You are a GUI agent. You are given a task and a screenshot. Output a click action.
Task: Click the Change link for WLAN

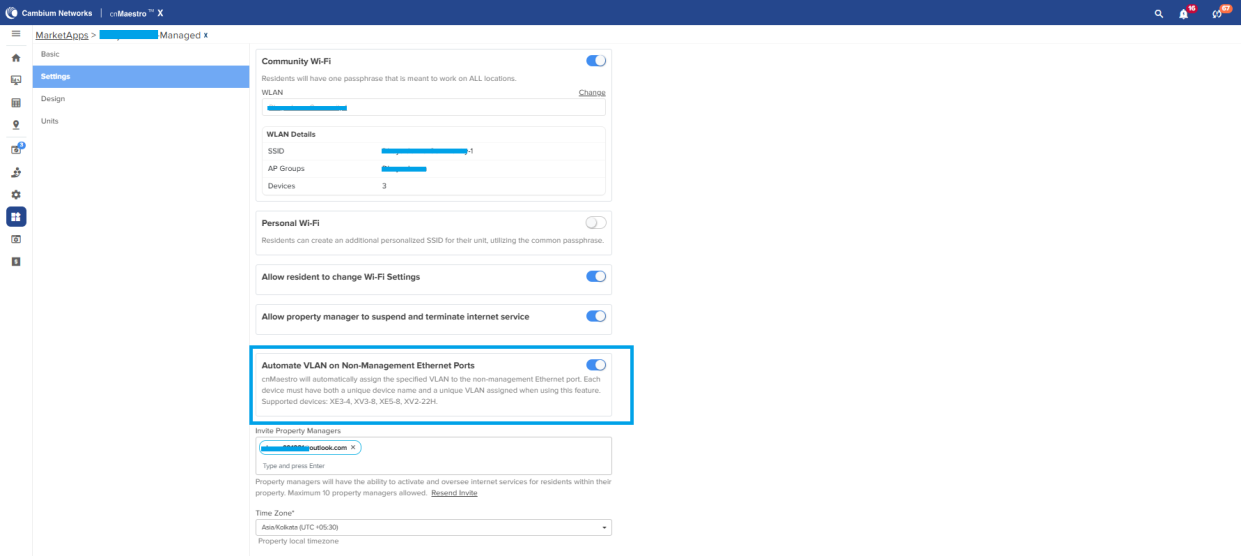click(x=591, y=92)
